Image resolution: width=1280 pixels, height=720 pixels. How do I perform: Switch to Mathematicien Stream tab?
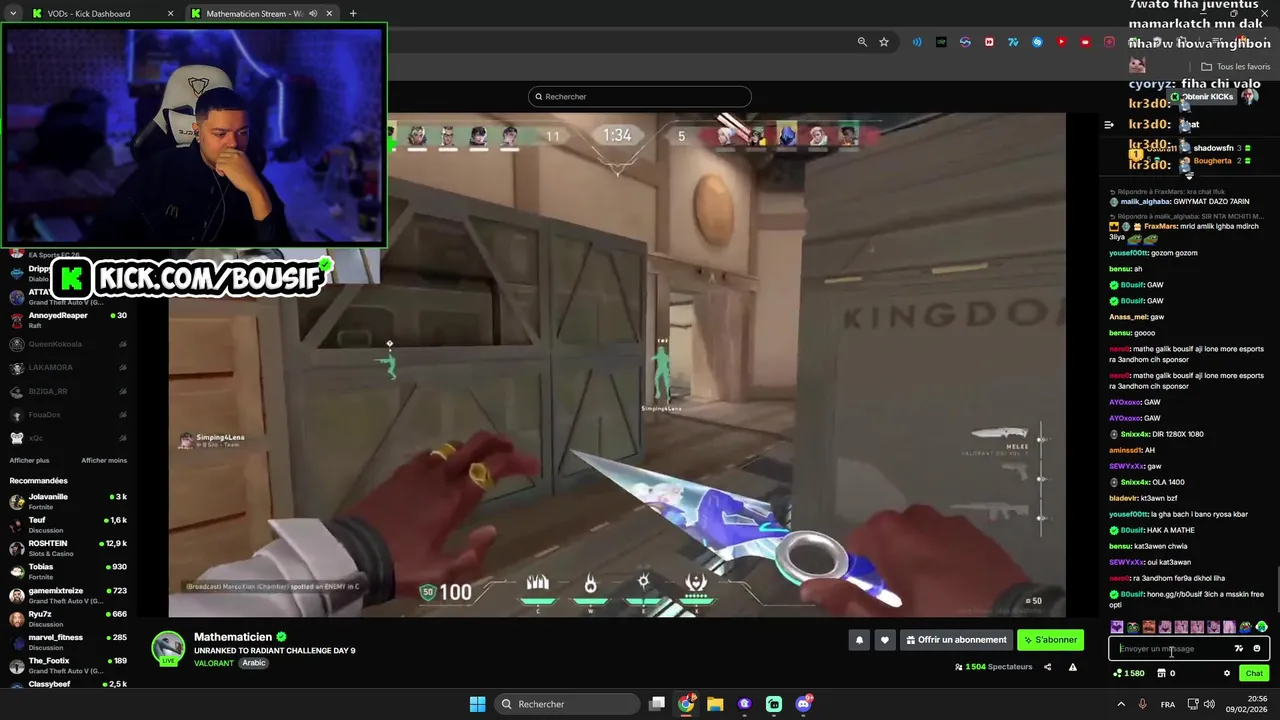point(261,13)
